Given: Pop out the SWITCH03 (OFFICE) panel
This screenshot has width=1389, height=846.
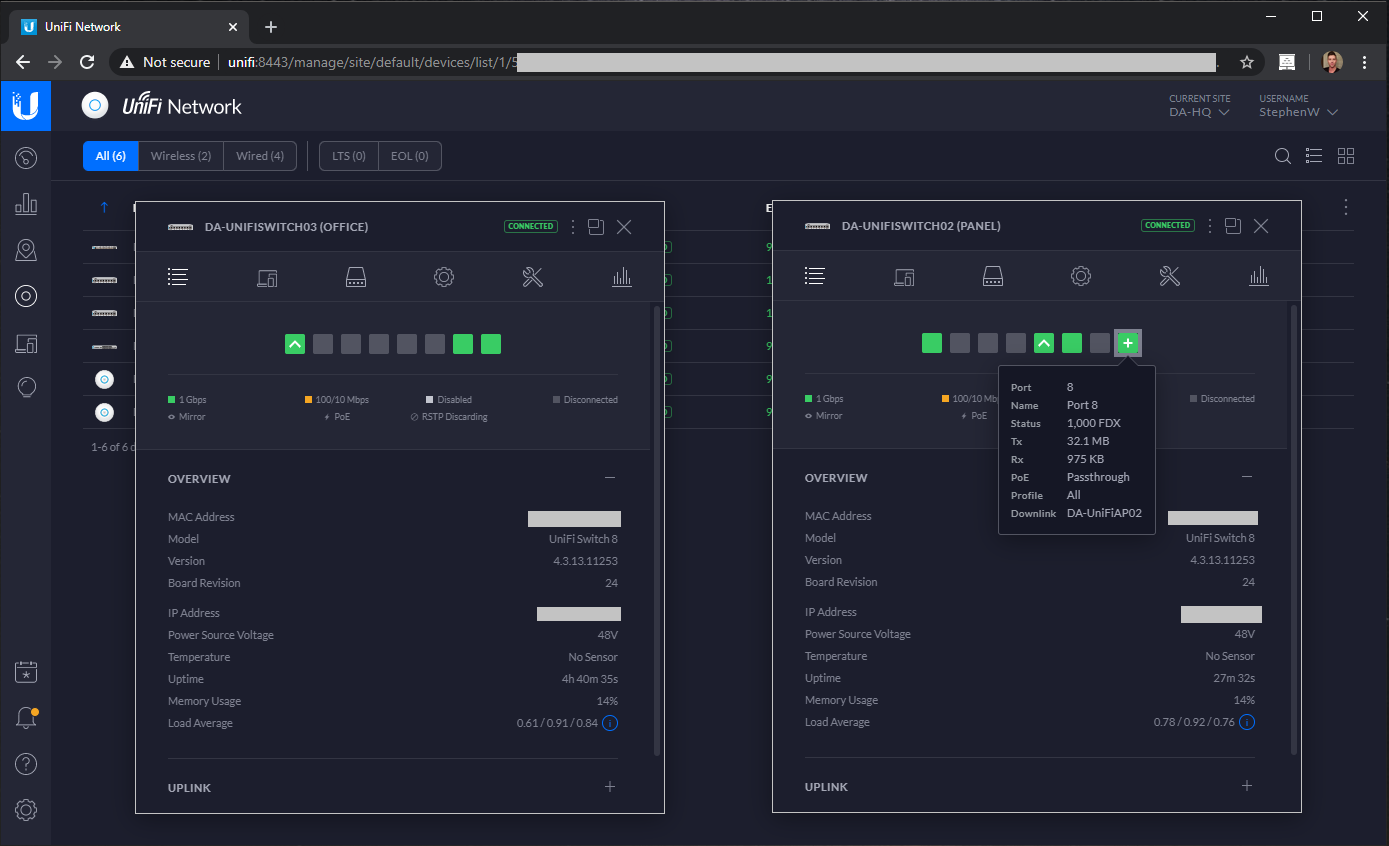Looking at the screenshot, I should [596, 227].
